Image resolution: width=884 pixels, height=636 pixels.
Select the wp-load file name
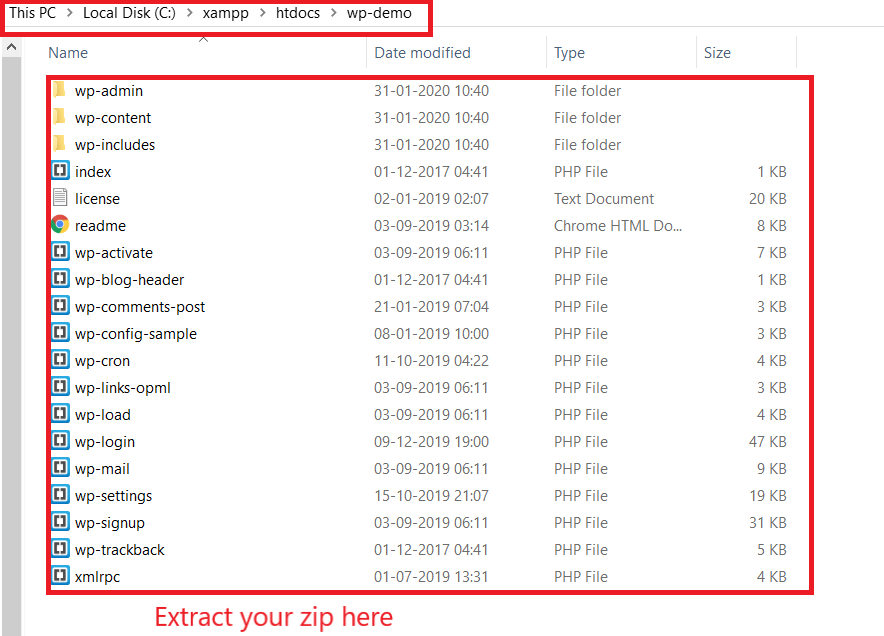[103, 416]
